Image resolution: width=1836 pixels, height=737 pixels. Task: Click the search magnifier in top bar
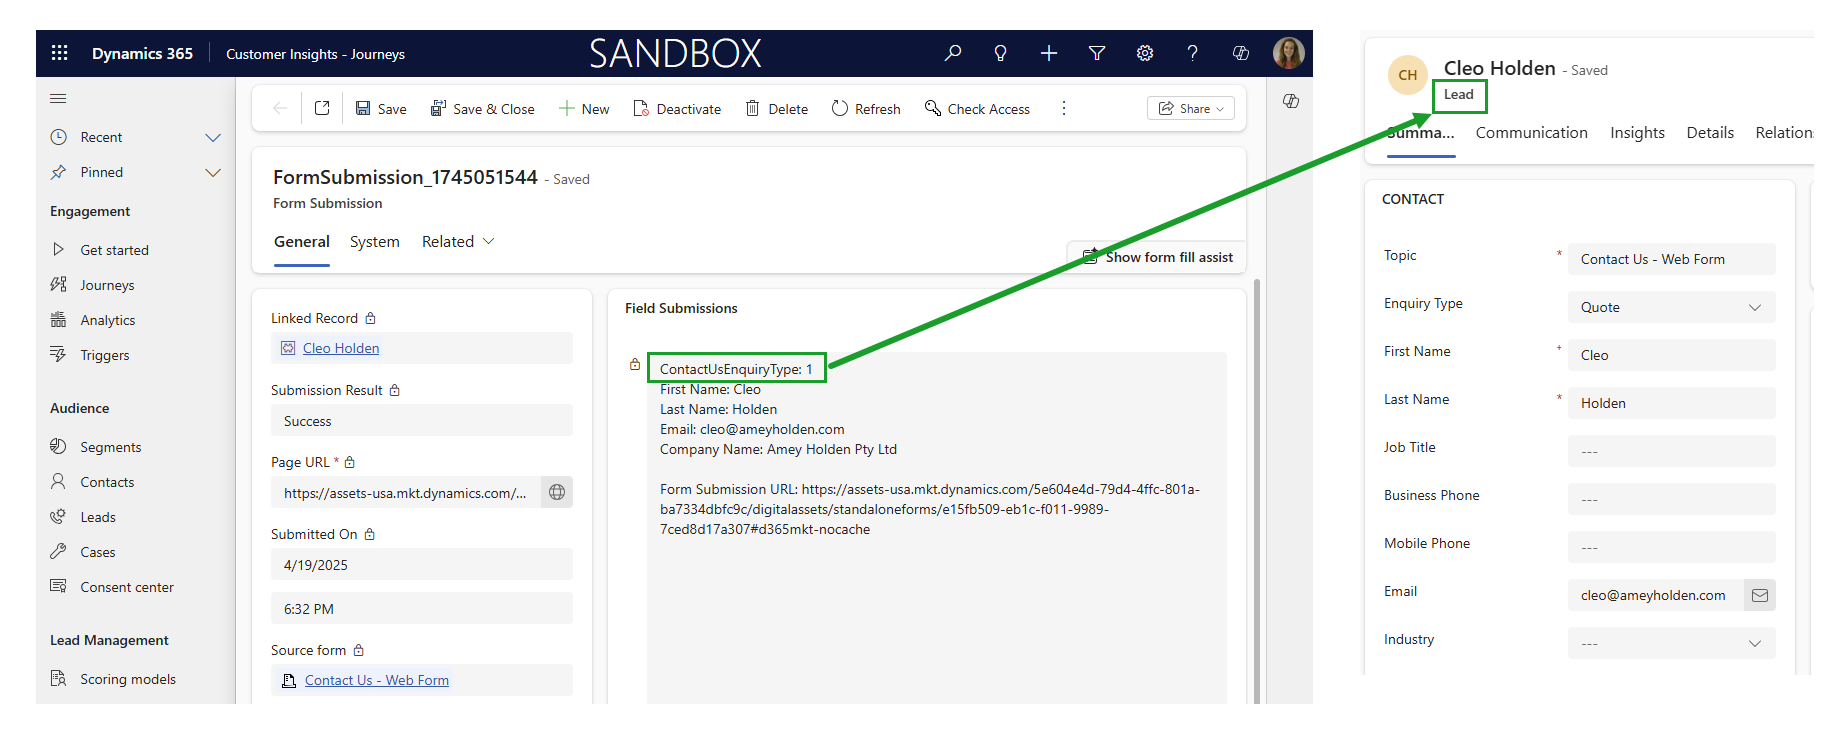click(953, 53)
